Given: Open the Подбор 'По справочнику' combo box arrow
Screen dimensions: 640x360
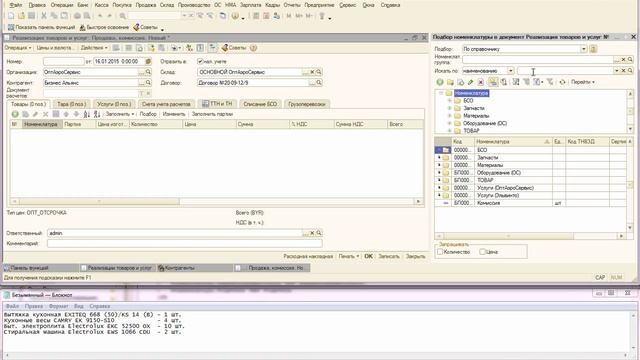Looking at the screenshot, I should pyautogui.click(x=584, y=49).
